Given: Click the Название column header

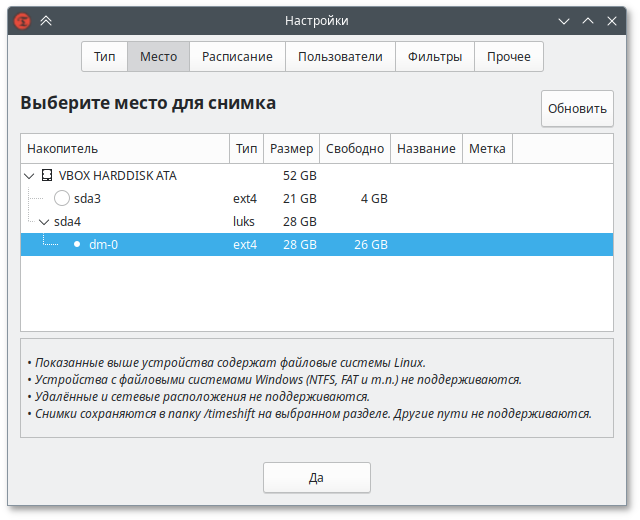Looking at the screenshot, I should click(x=426, y=149).
